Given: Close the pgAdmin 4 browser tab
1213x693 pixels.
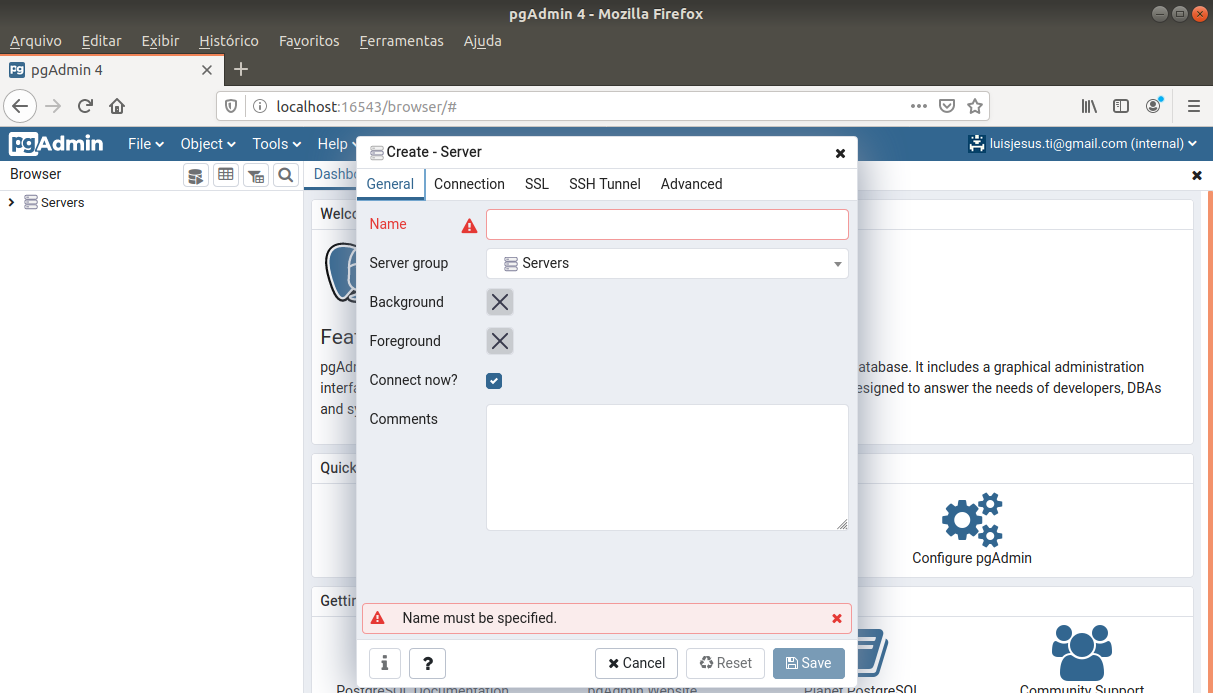Looking at the screenshot, I should click(207, 70).
